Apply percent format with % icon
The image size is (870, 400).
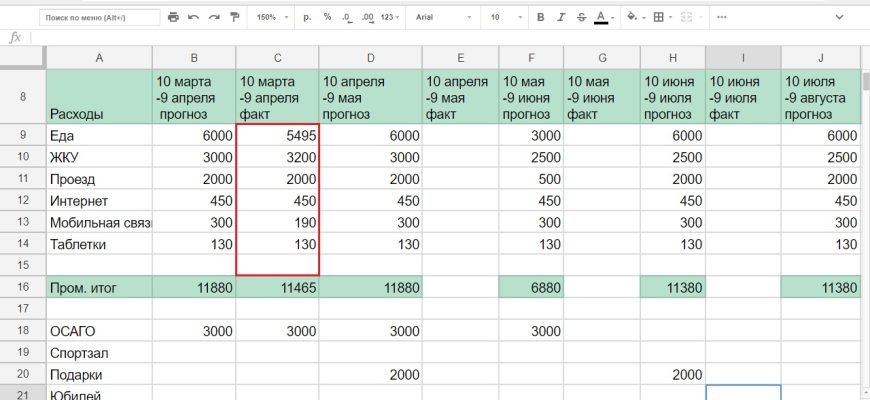pos(327,18)
